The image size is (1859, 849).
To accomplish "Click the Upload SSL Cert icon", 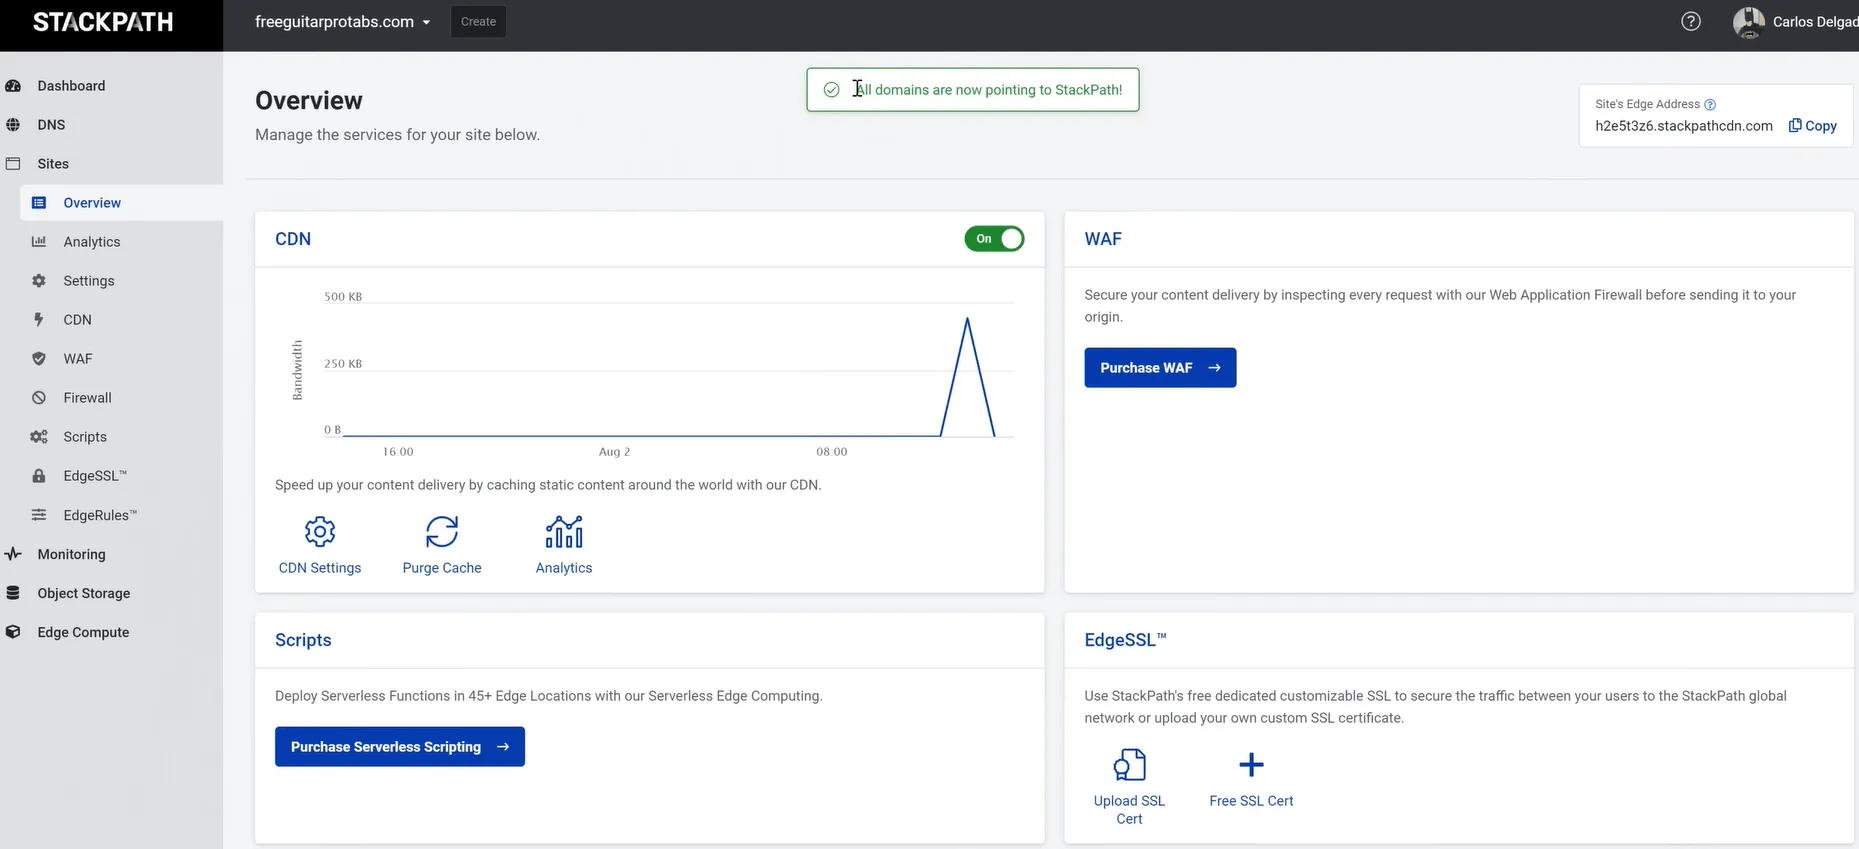I will [x=1129, y=766].
